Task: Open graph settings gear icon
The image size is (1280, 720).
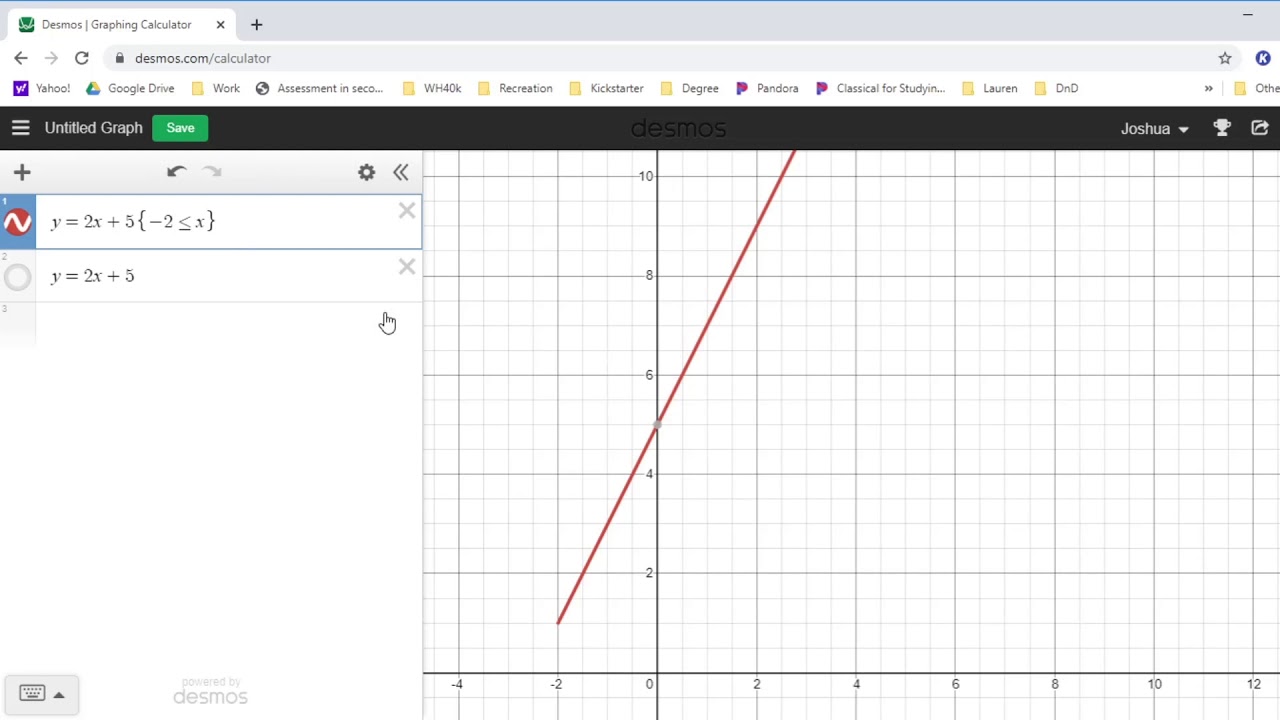Action: tap(367, 172)
